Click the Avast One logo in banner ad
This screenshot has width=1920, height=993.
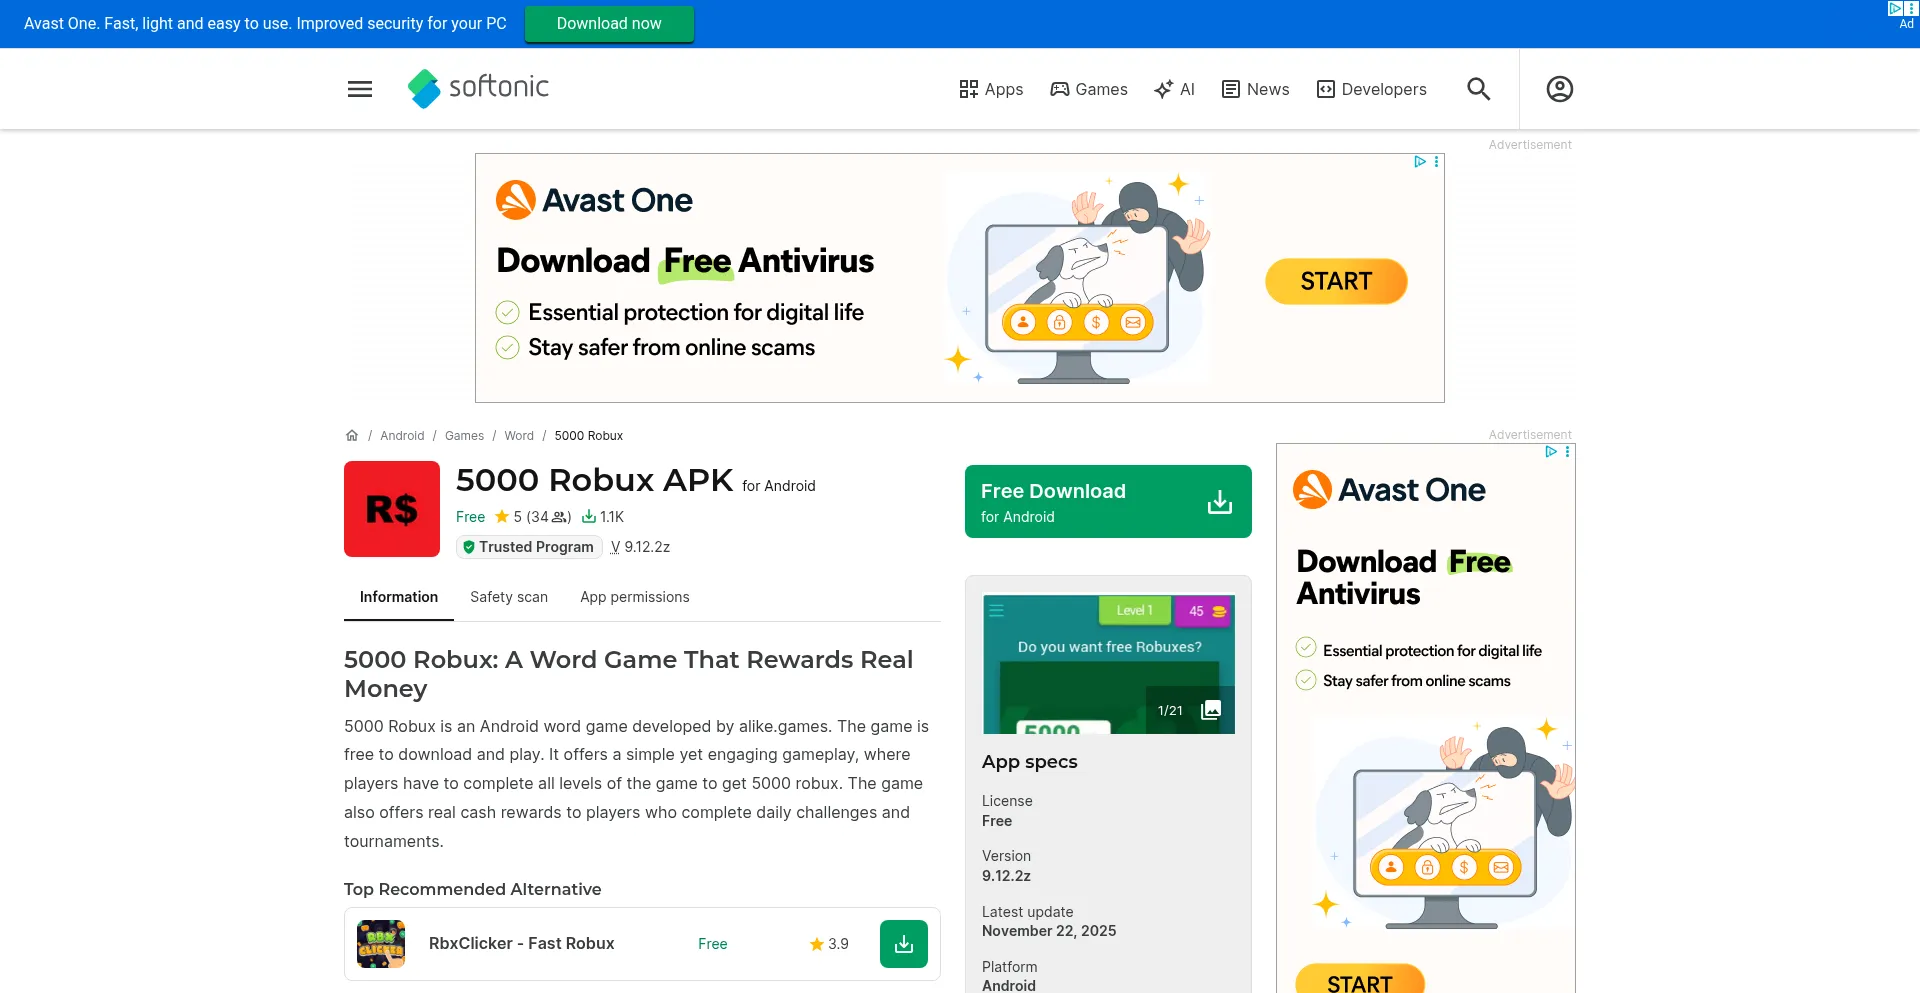(x=594, y=200)
